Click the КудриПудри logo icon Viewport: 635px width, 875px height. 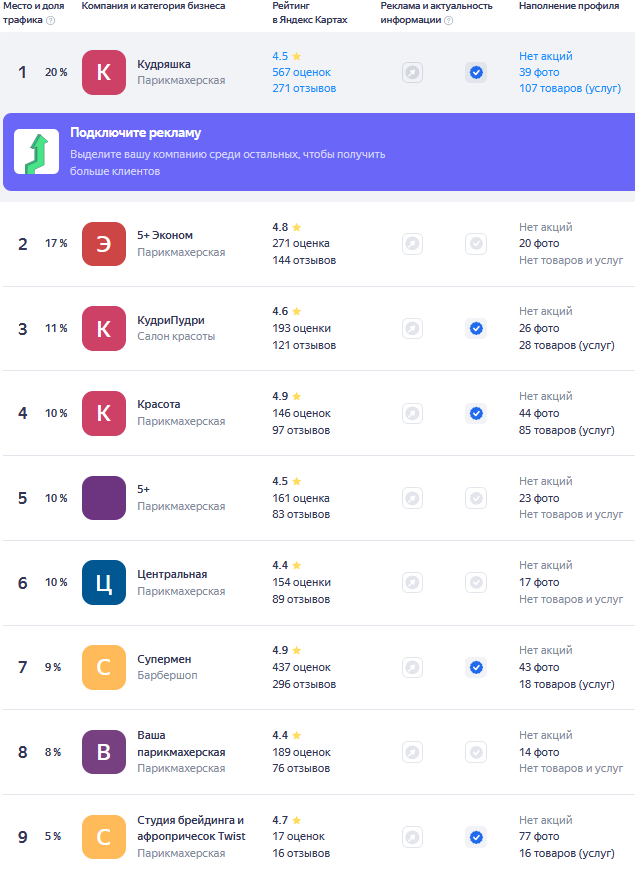pyautogui.click(x=104, y=329)
